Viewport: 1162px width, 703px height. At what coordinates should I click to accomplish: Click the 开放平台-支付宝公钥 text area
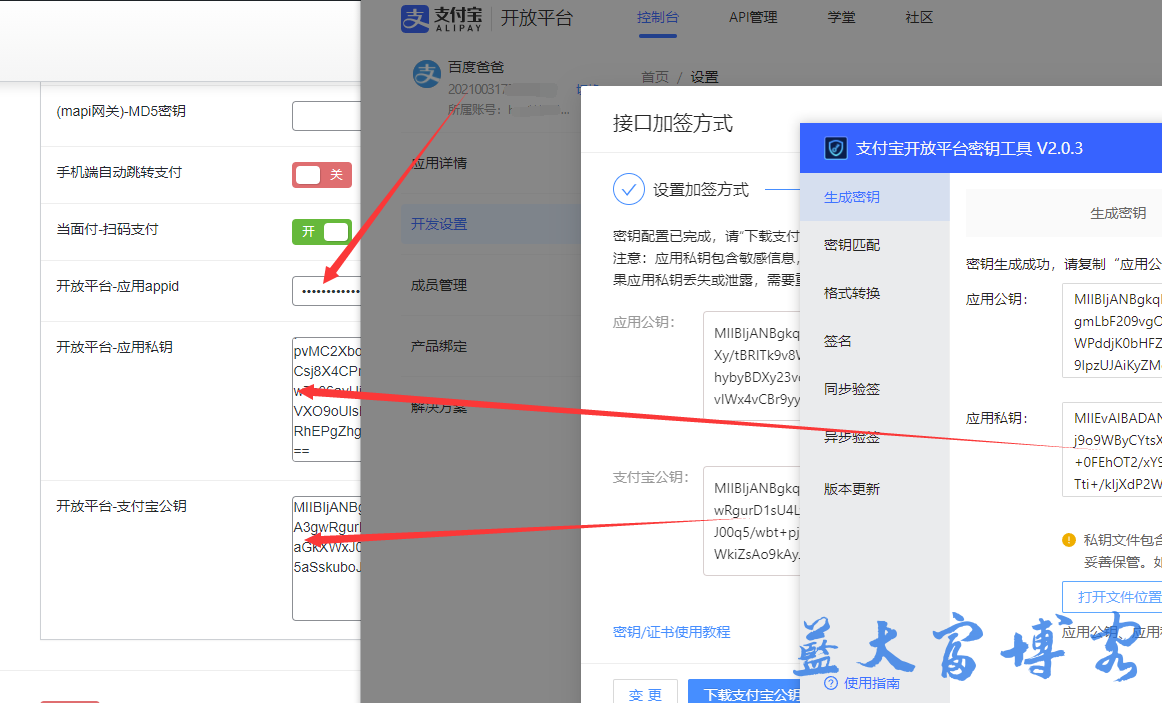tap(326, 558)
